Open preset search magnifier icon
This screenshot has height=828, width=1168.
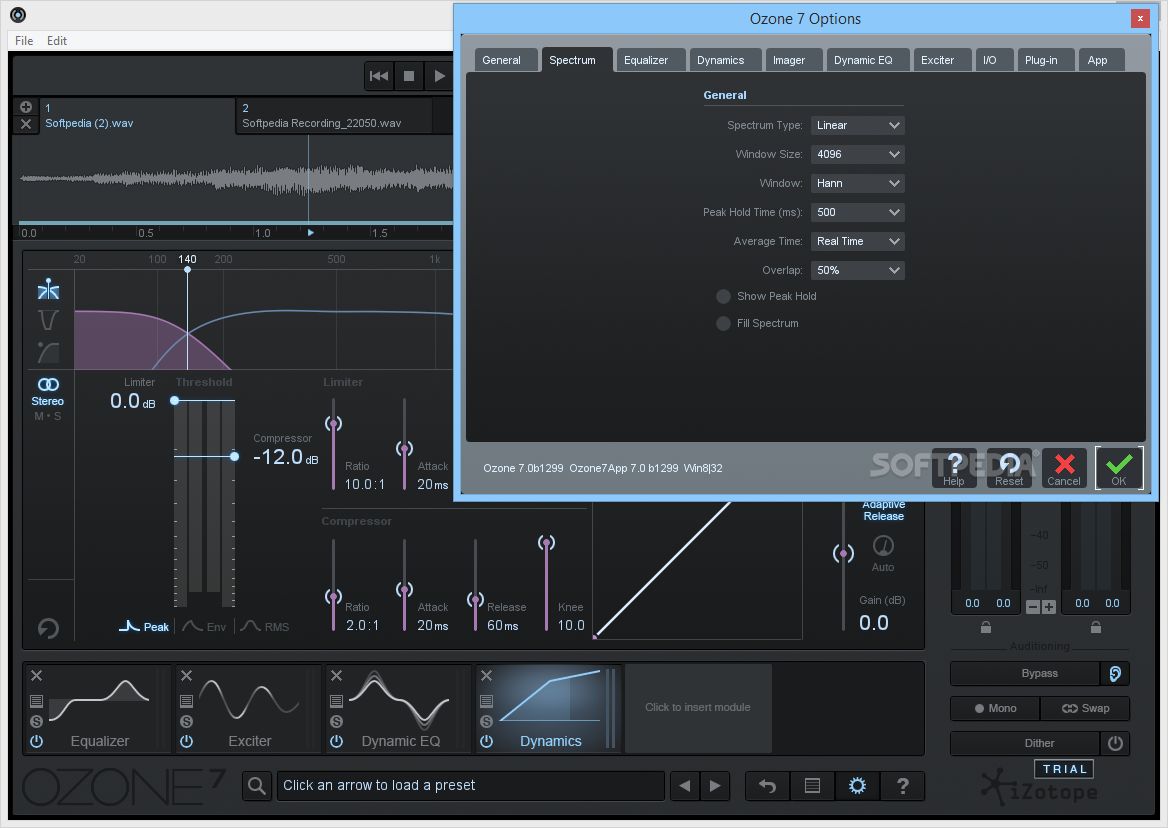pyautogui.click(x=257, y=786)
